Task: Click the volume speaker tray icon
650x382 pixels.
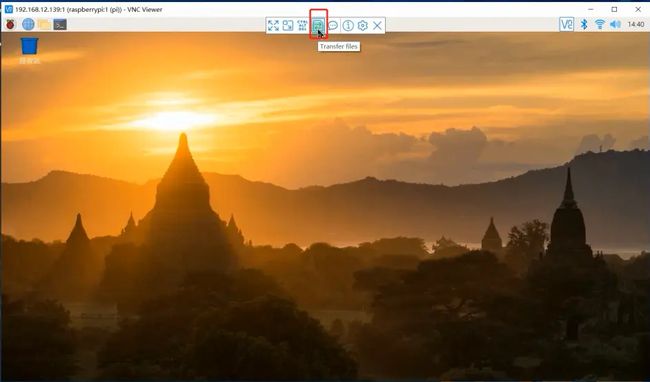Action: coord(615,24)
